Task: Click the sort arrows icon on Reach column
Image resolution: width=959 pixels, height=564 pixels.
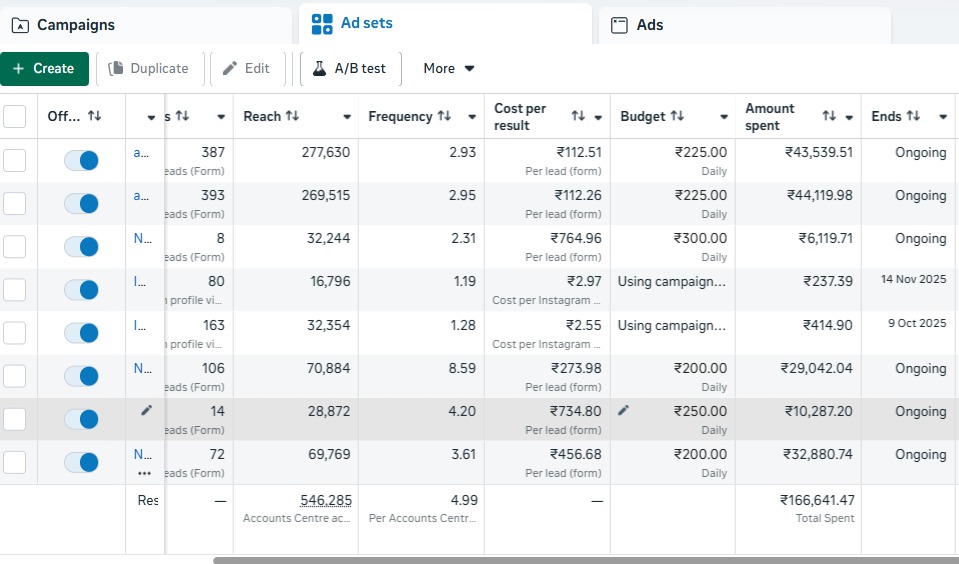Action: pos(292,117)
